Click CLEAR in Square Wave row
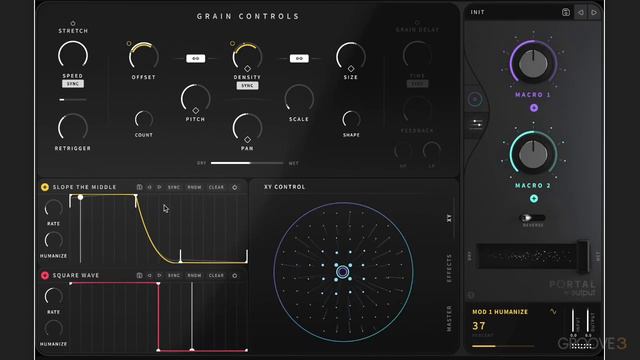This screenshot has height=360, width=640. (216, 276)
